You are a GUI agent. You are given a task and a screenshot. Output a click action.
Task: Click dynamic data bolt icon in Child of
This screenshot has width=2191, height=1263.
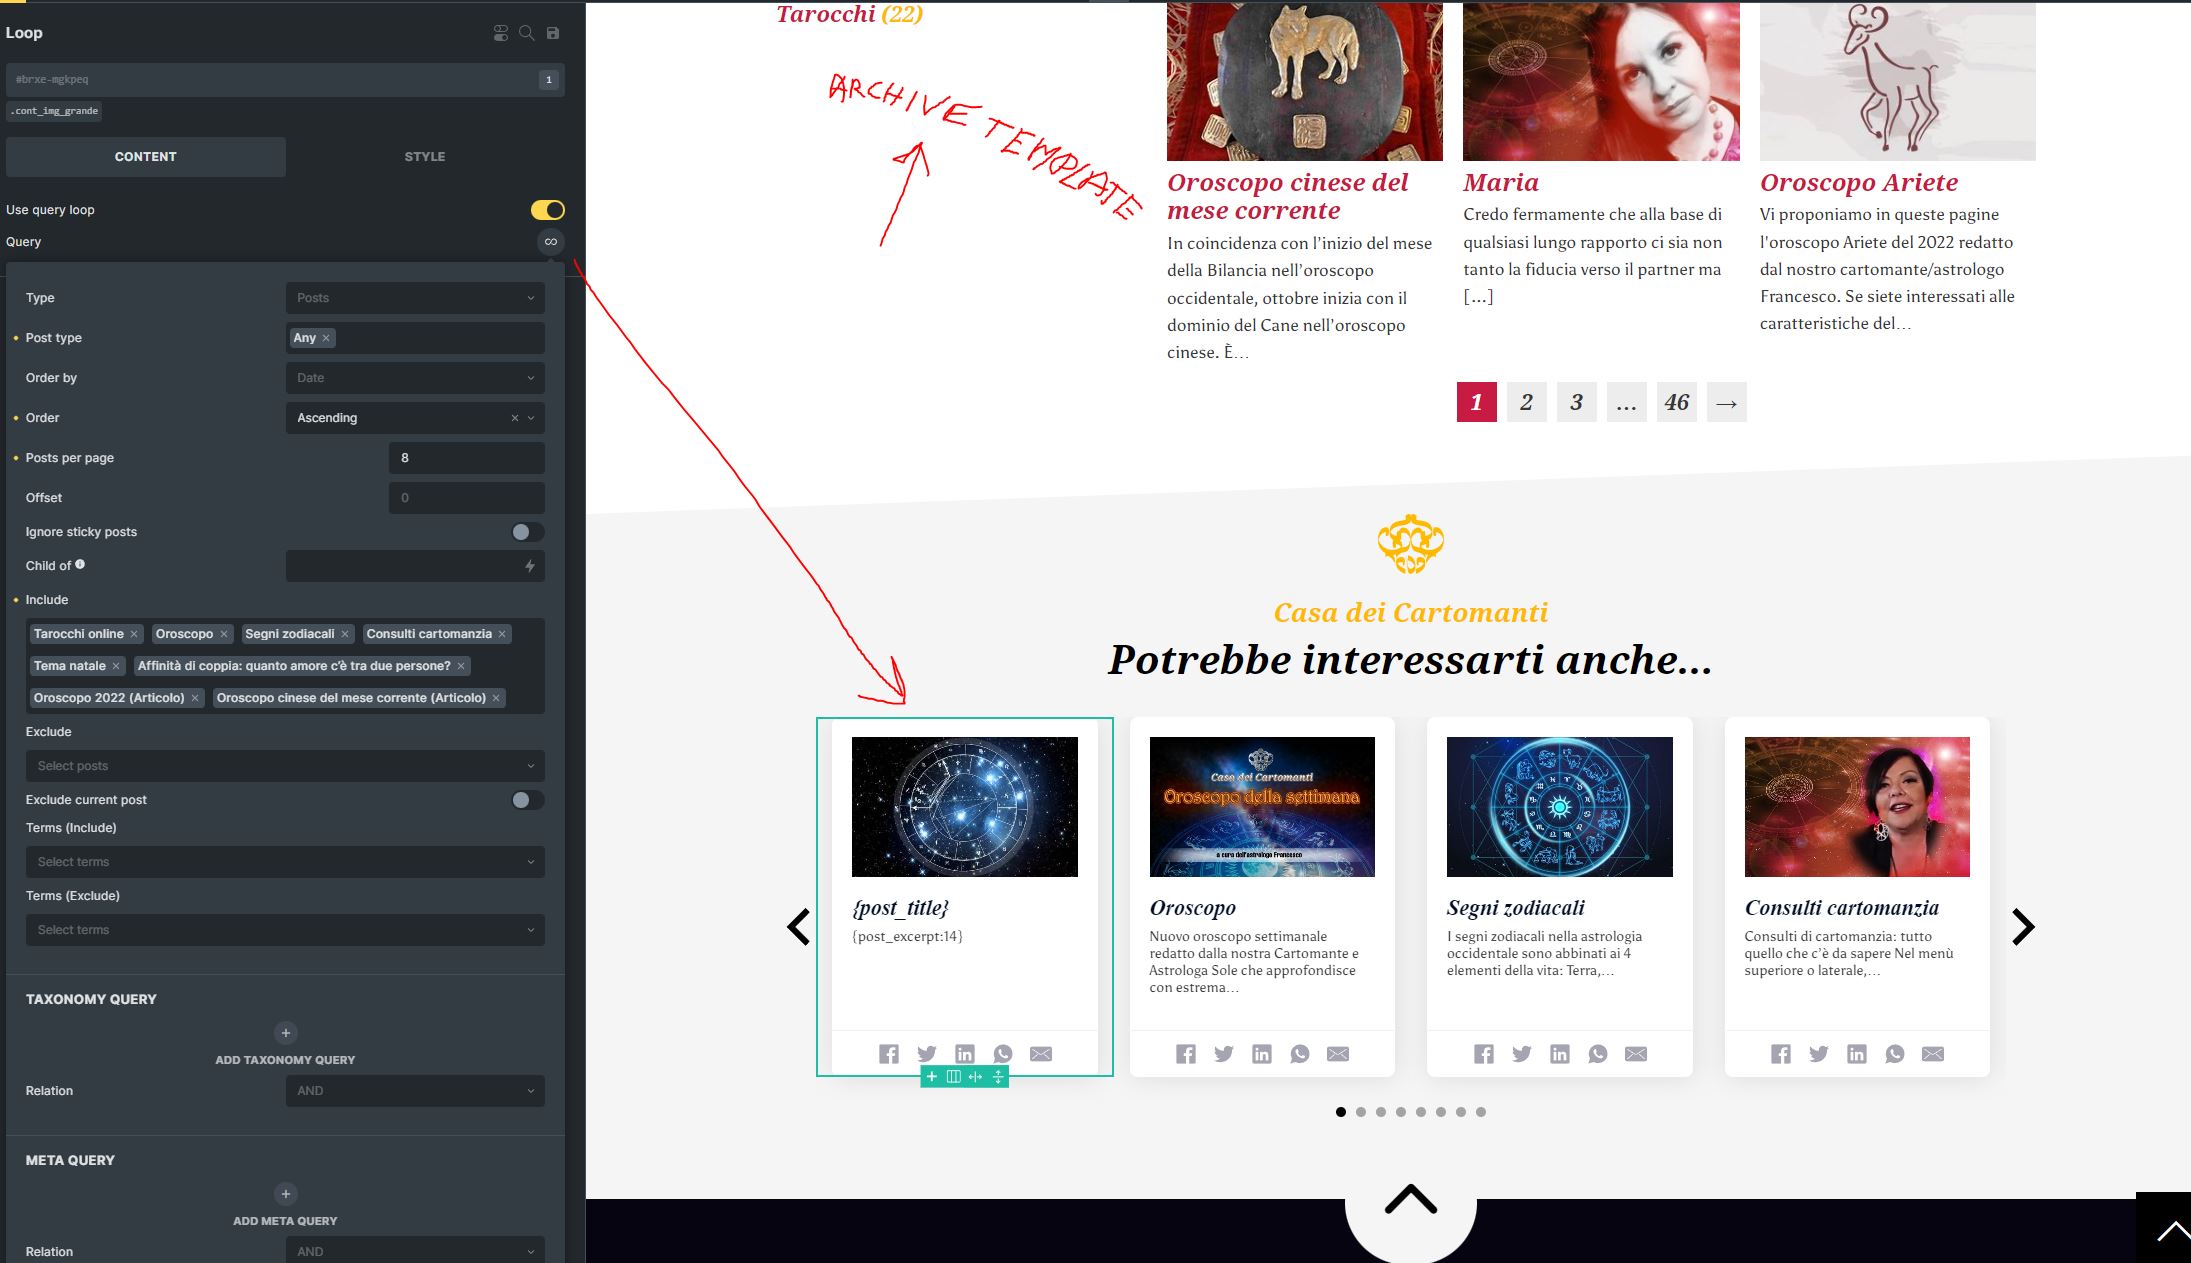[x=530, y=566]
